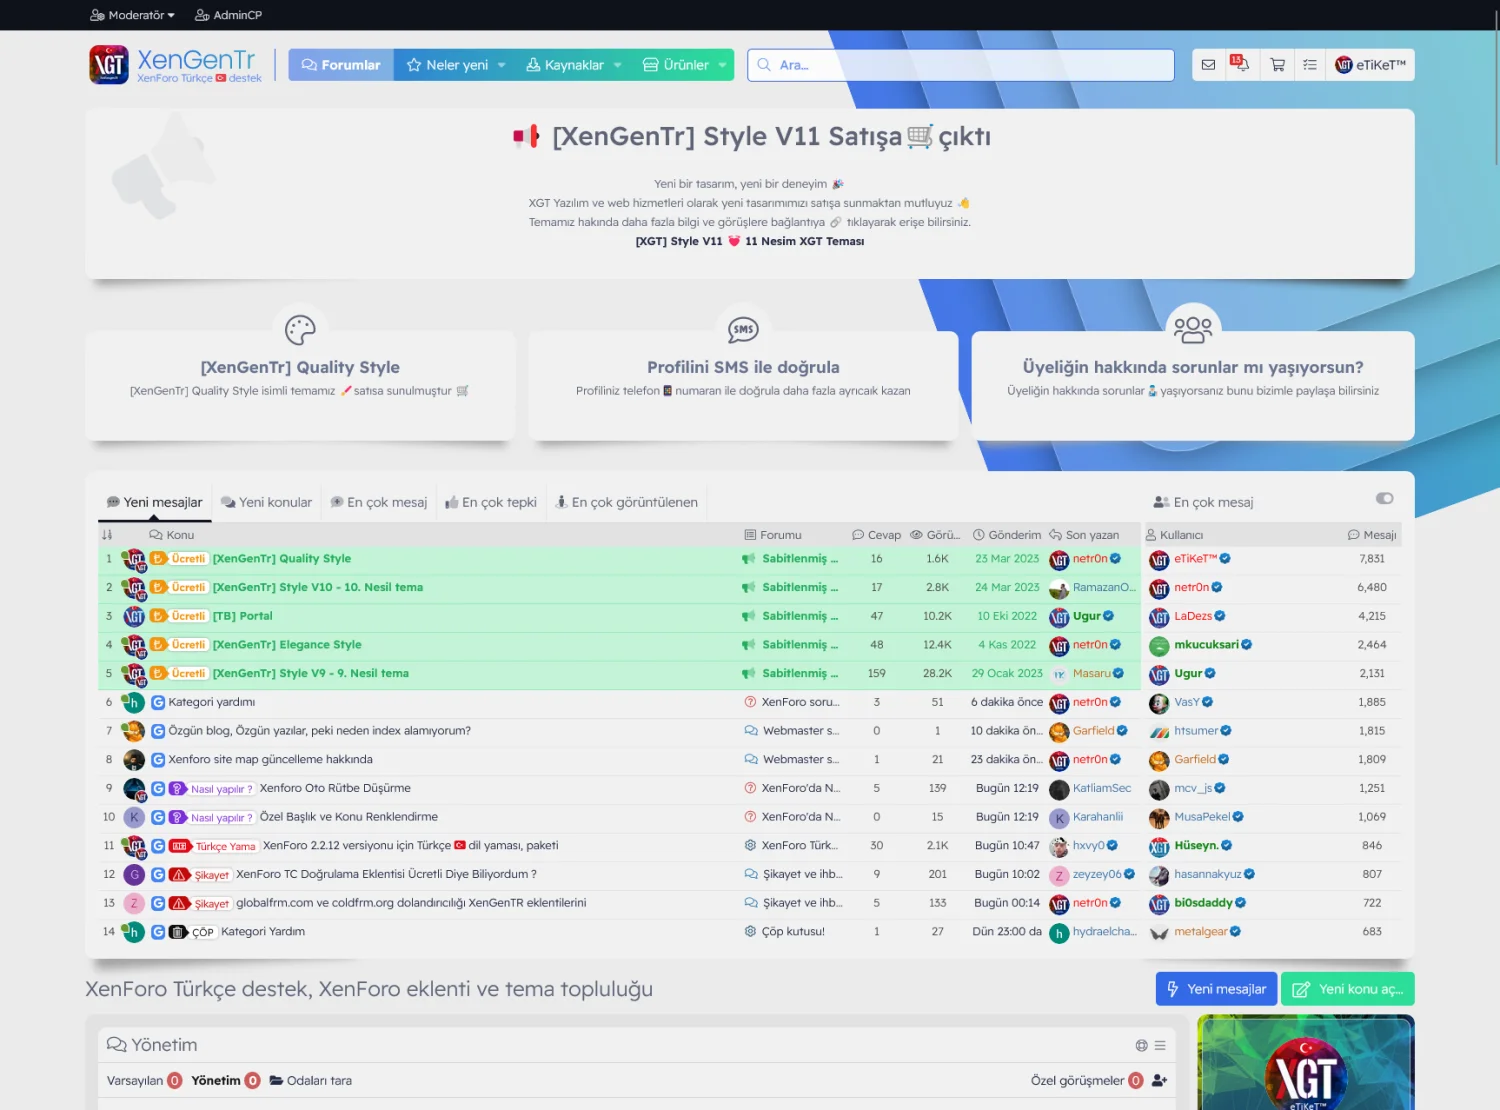Click the Yönetim panel heading
Viewport: 1500px width, 1110px height.
164,1045
